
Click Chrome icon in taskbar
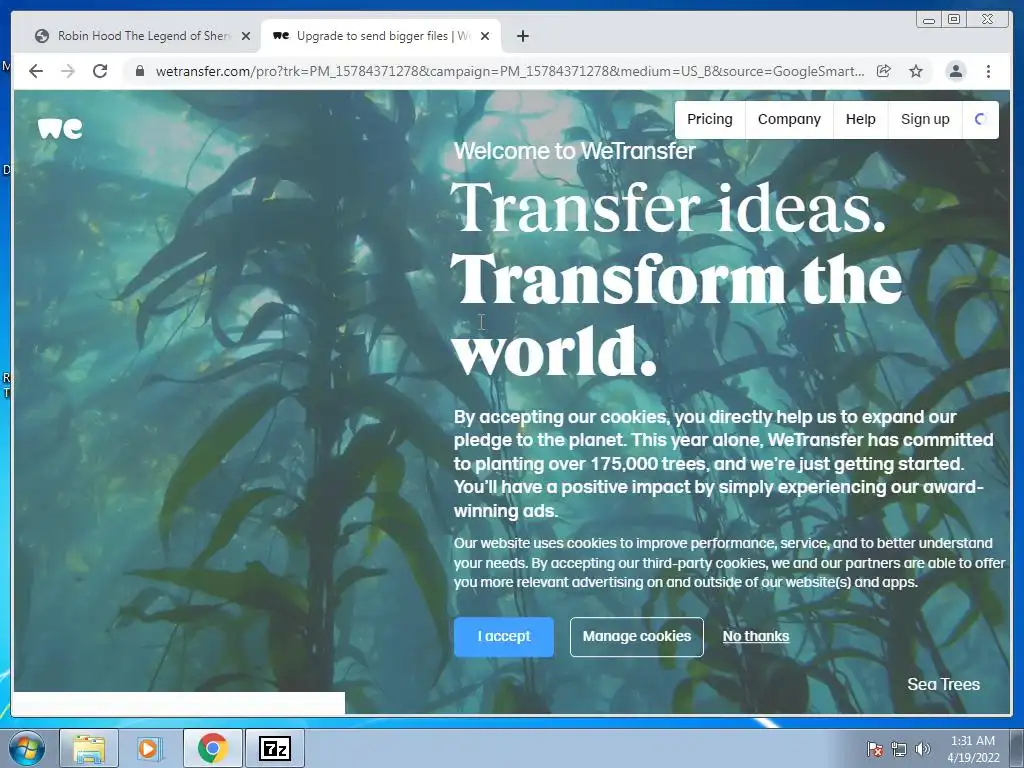[212, 748]
